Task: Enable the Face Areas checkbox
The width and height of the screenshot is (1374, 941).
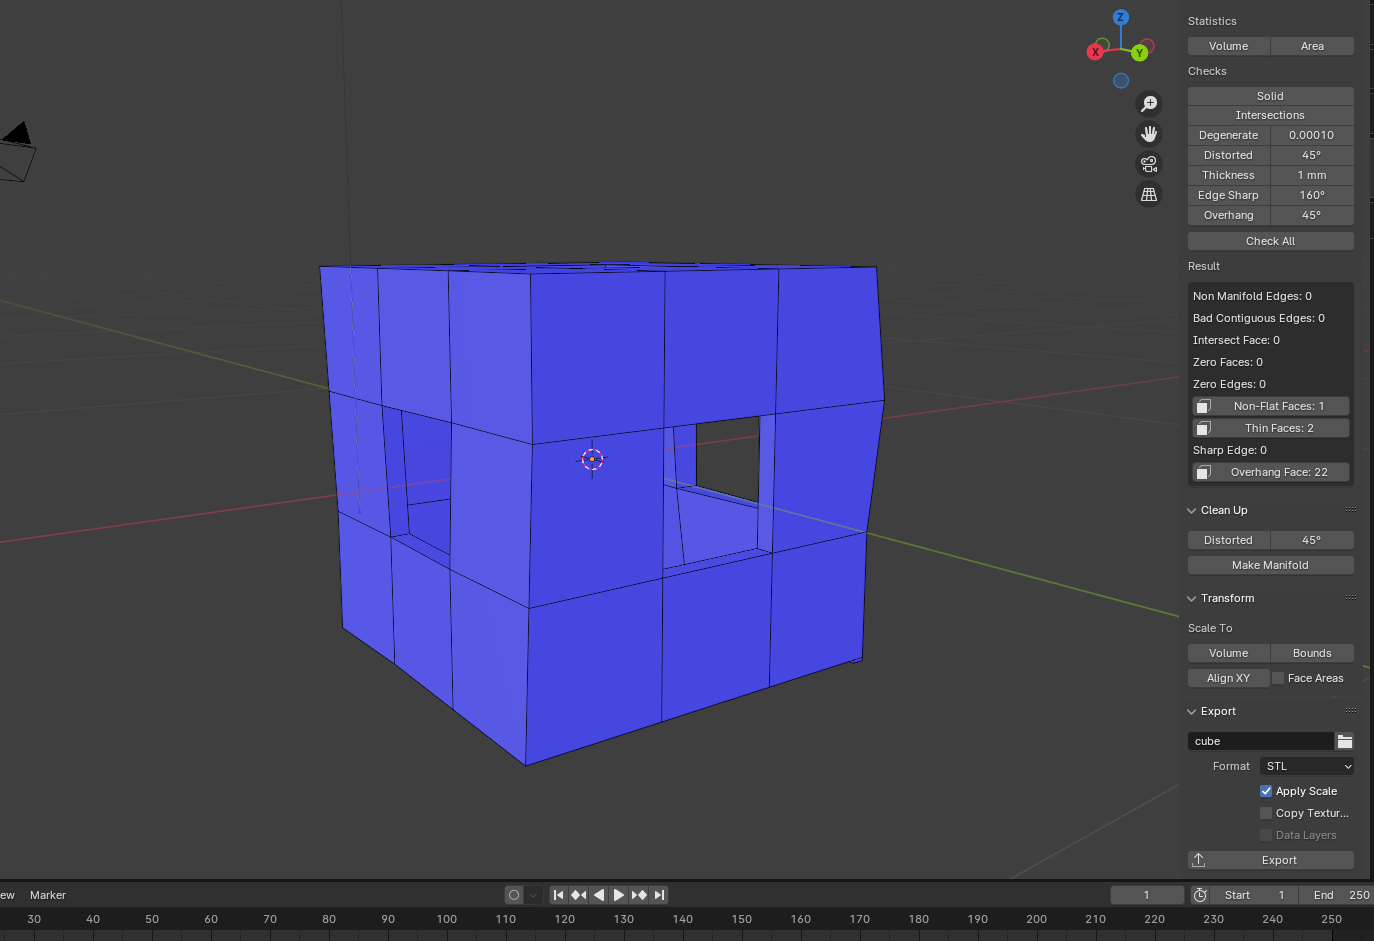Action: [x=1278, y=678]
